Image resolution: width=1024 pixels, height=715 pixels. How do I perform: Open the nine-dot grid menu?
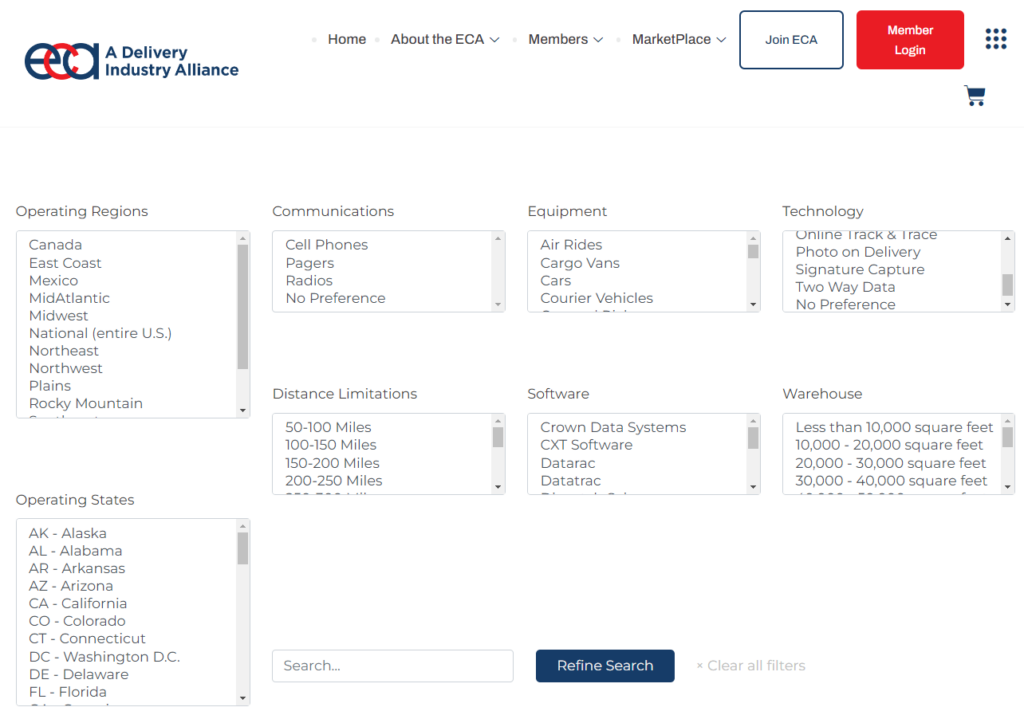click(x=995, y=39)
